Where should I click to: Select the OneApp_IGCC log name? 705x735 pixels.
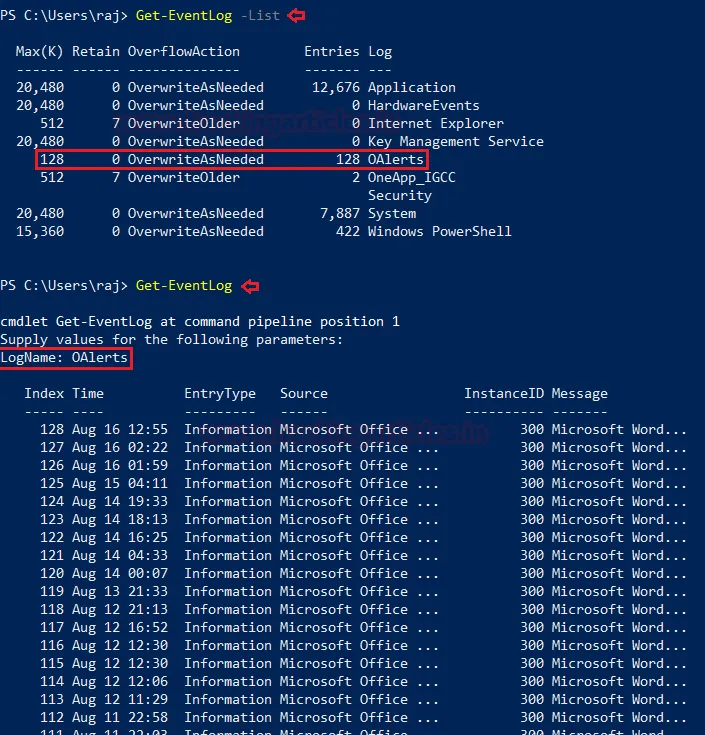click(411, 177)
